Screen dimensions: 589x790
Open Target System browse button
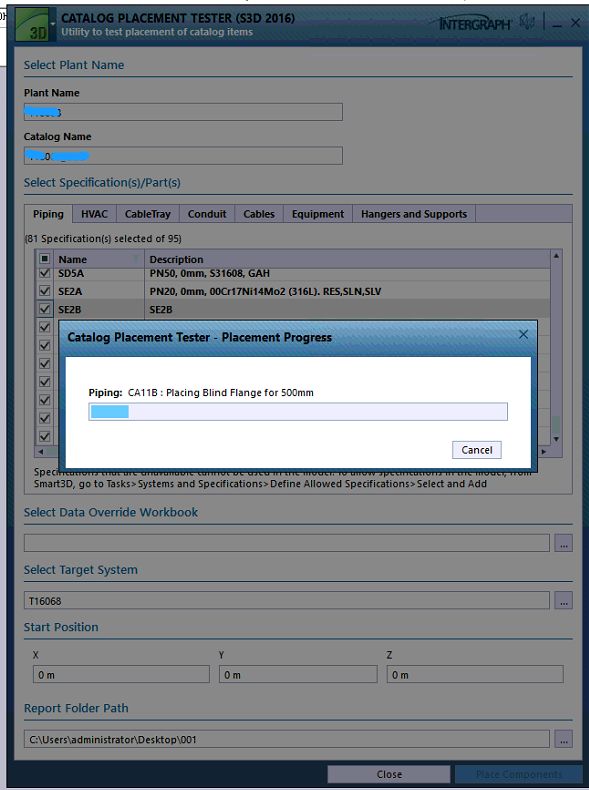pos(563,601)
